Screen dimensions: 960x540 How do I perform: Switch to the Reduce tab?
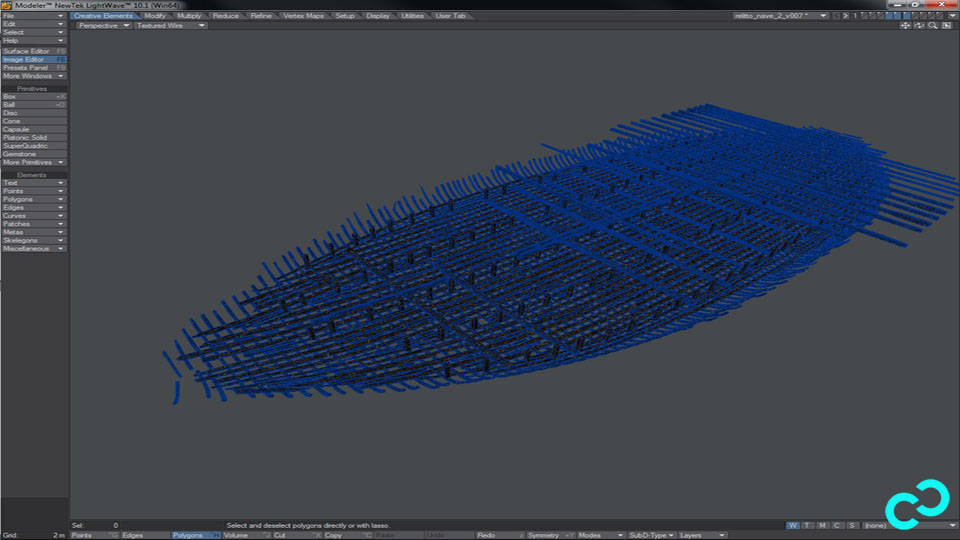click(x=226, y=16)
